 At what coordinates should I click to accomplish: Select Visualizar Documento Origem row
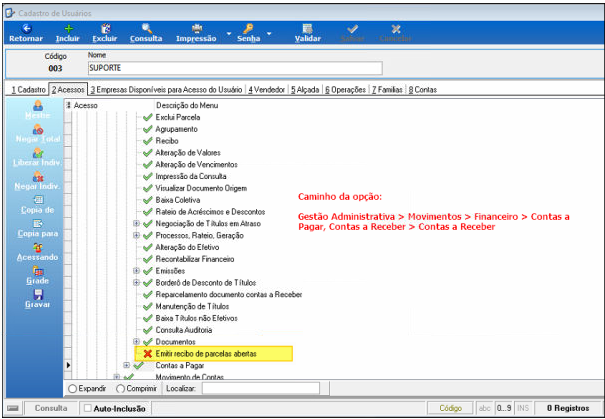(201, 188)
